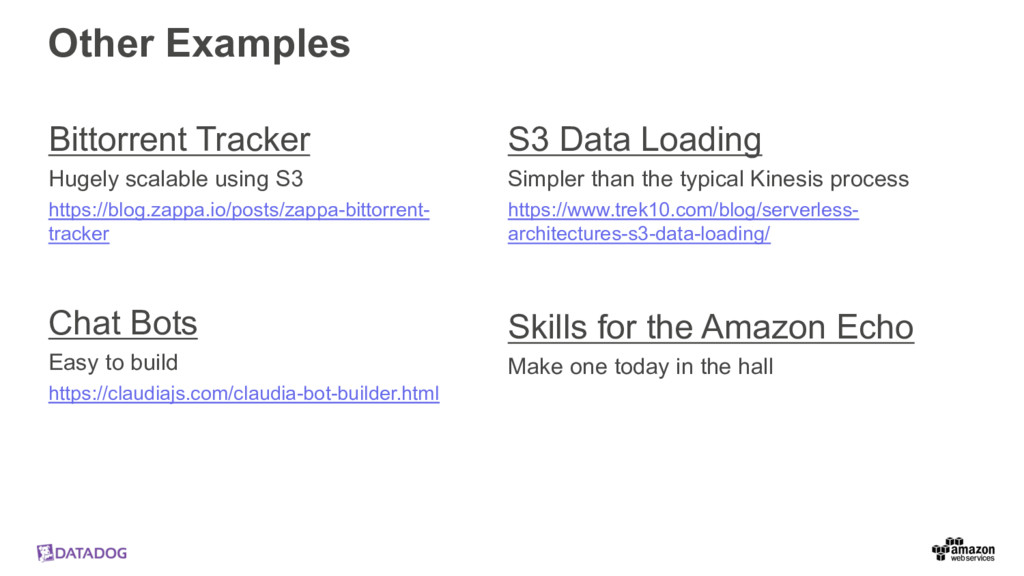The width and height of the screenshot is (1024, 576).
Task: Click the Amazon Web Services logo
Action: pyautogui.click(x=963, y=550)
